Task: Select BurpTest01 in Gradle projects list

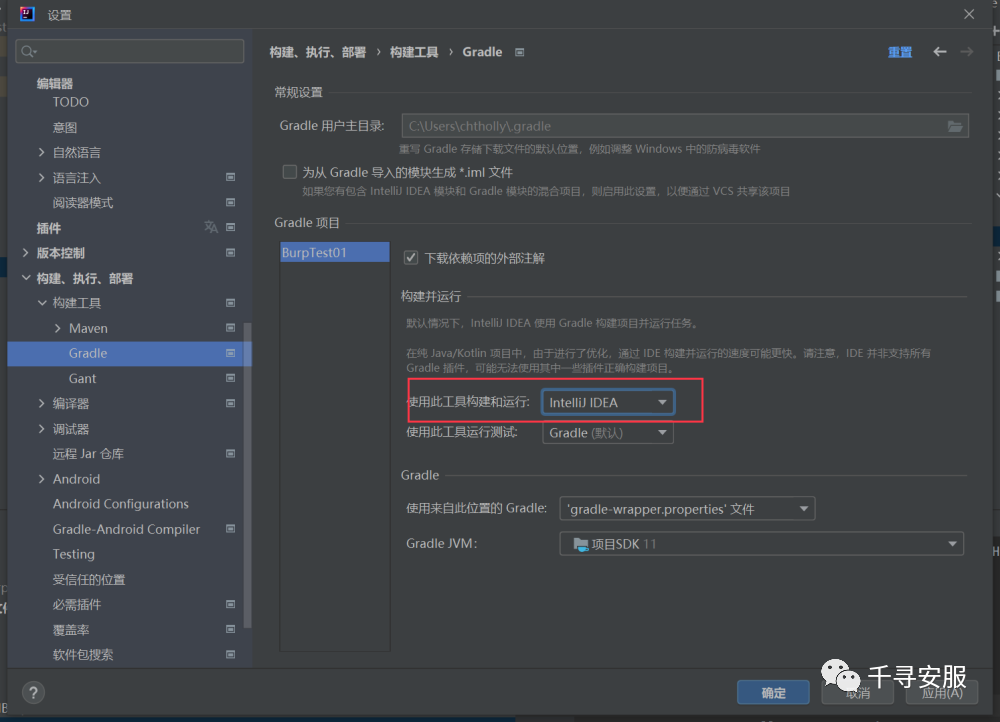Action: [x=335, y=252]
